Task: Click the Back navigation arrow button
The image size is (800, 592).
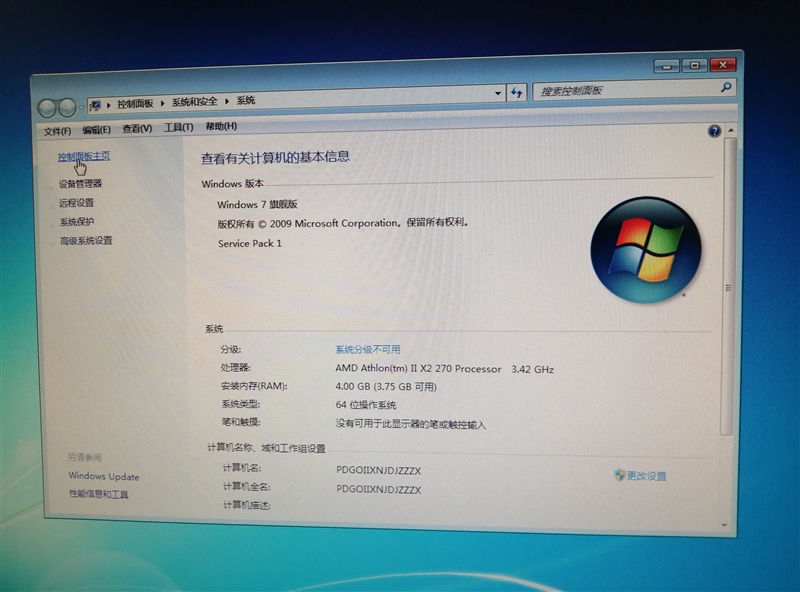Action: coord(47,108)
